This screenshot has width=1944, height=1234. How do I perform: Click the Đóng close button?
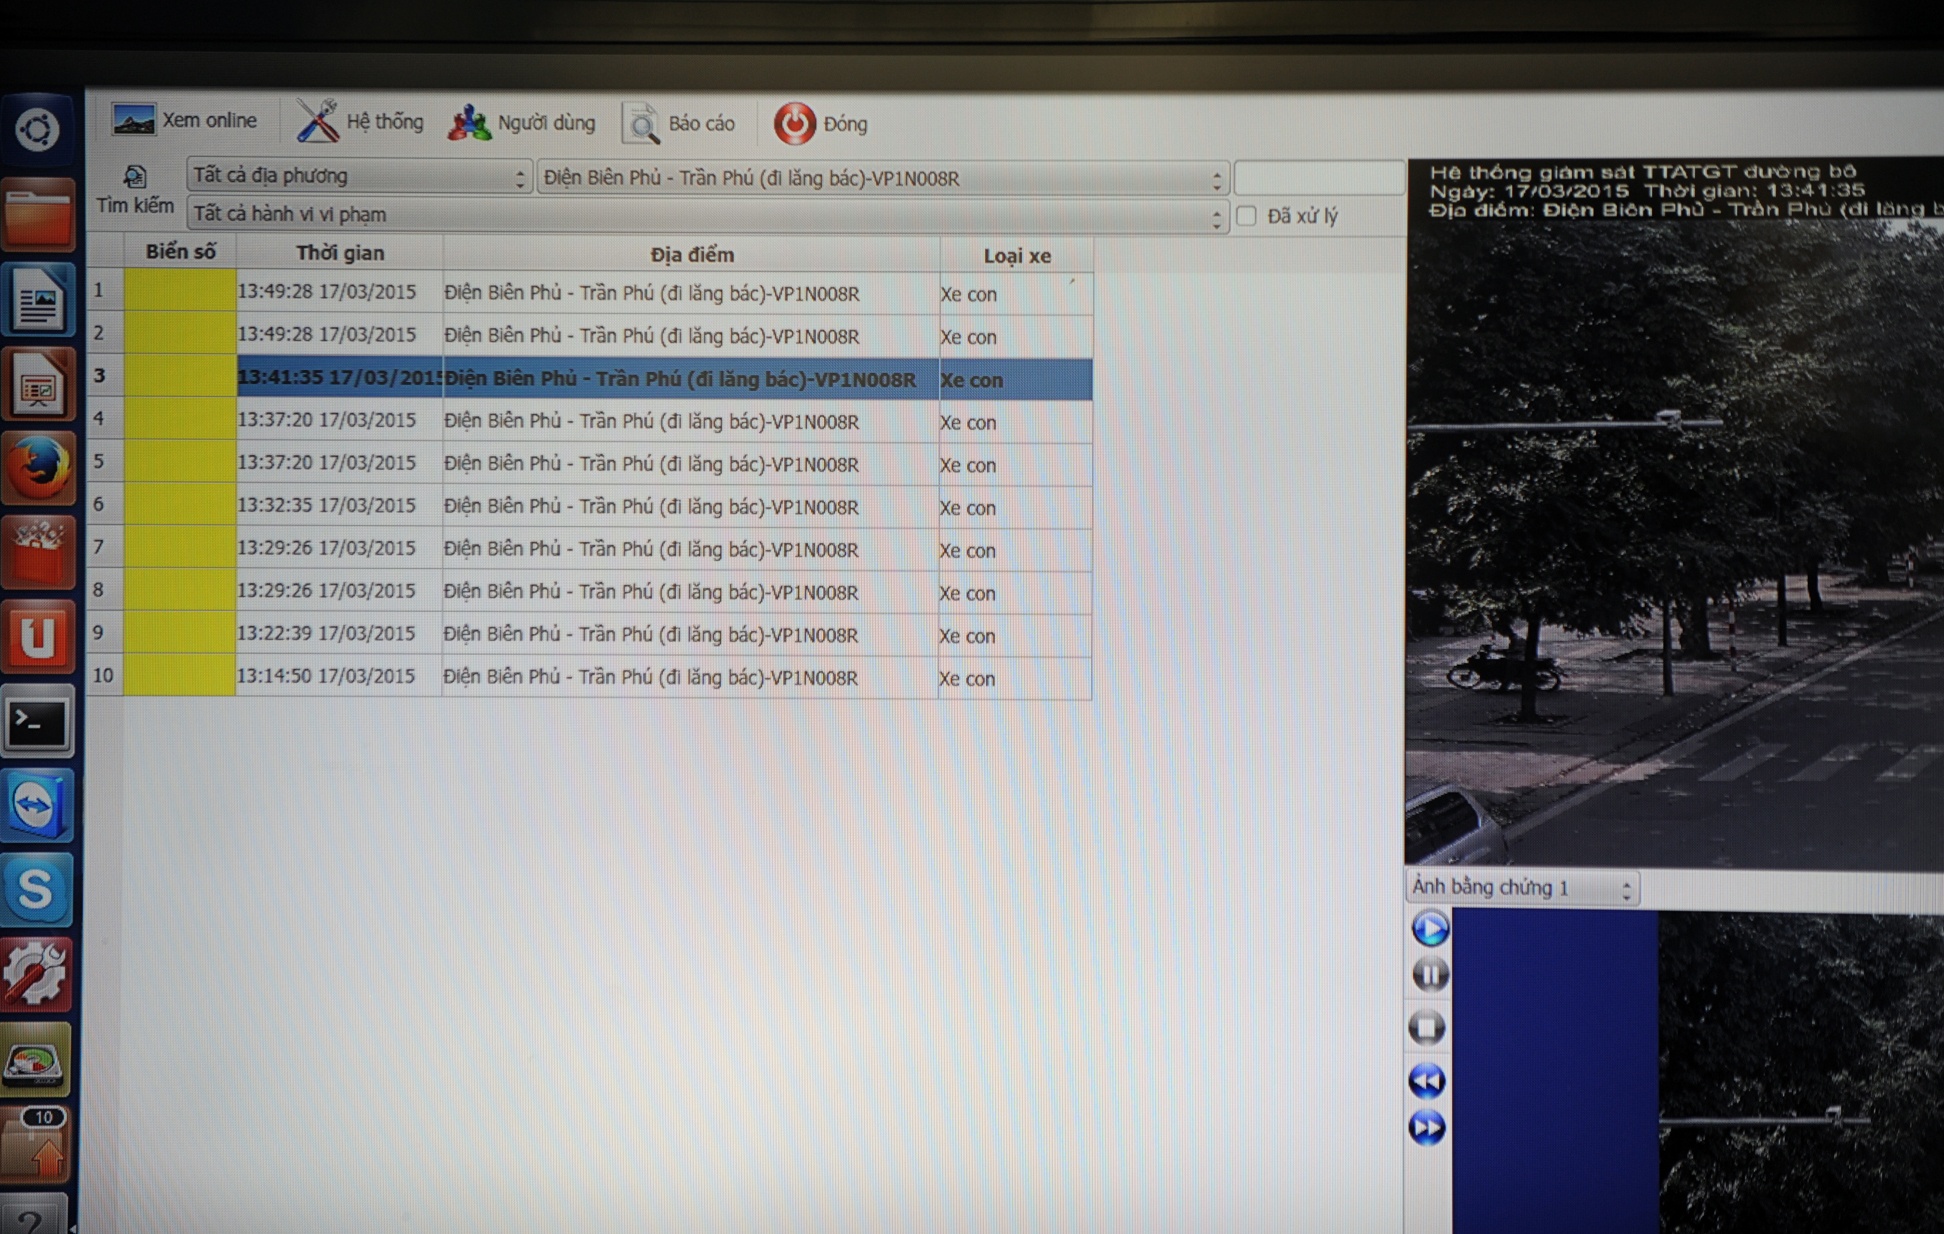click(x=820, y=124)
